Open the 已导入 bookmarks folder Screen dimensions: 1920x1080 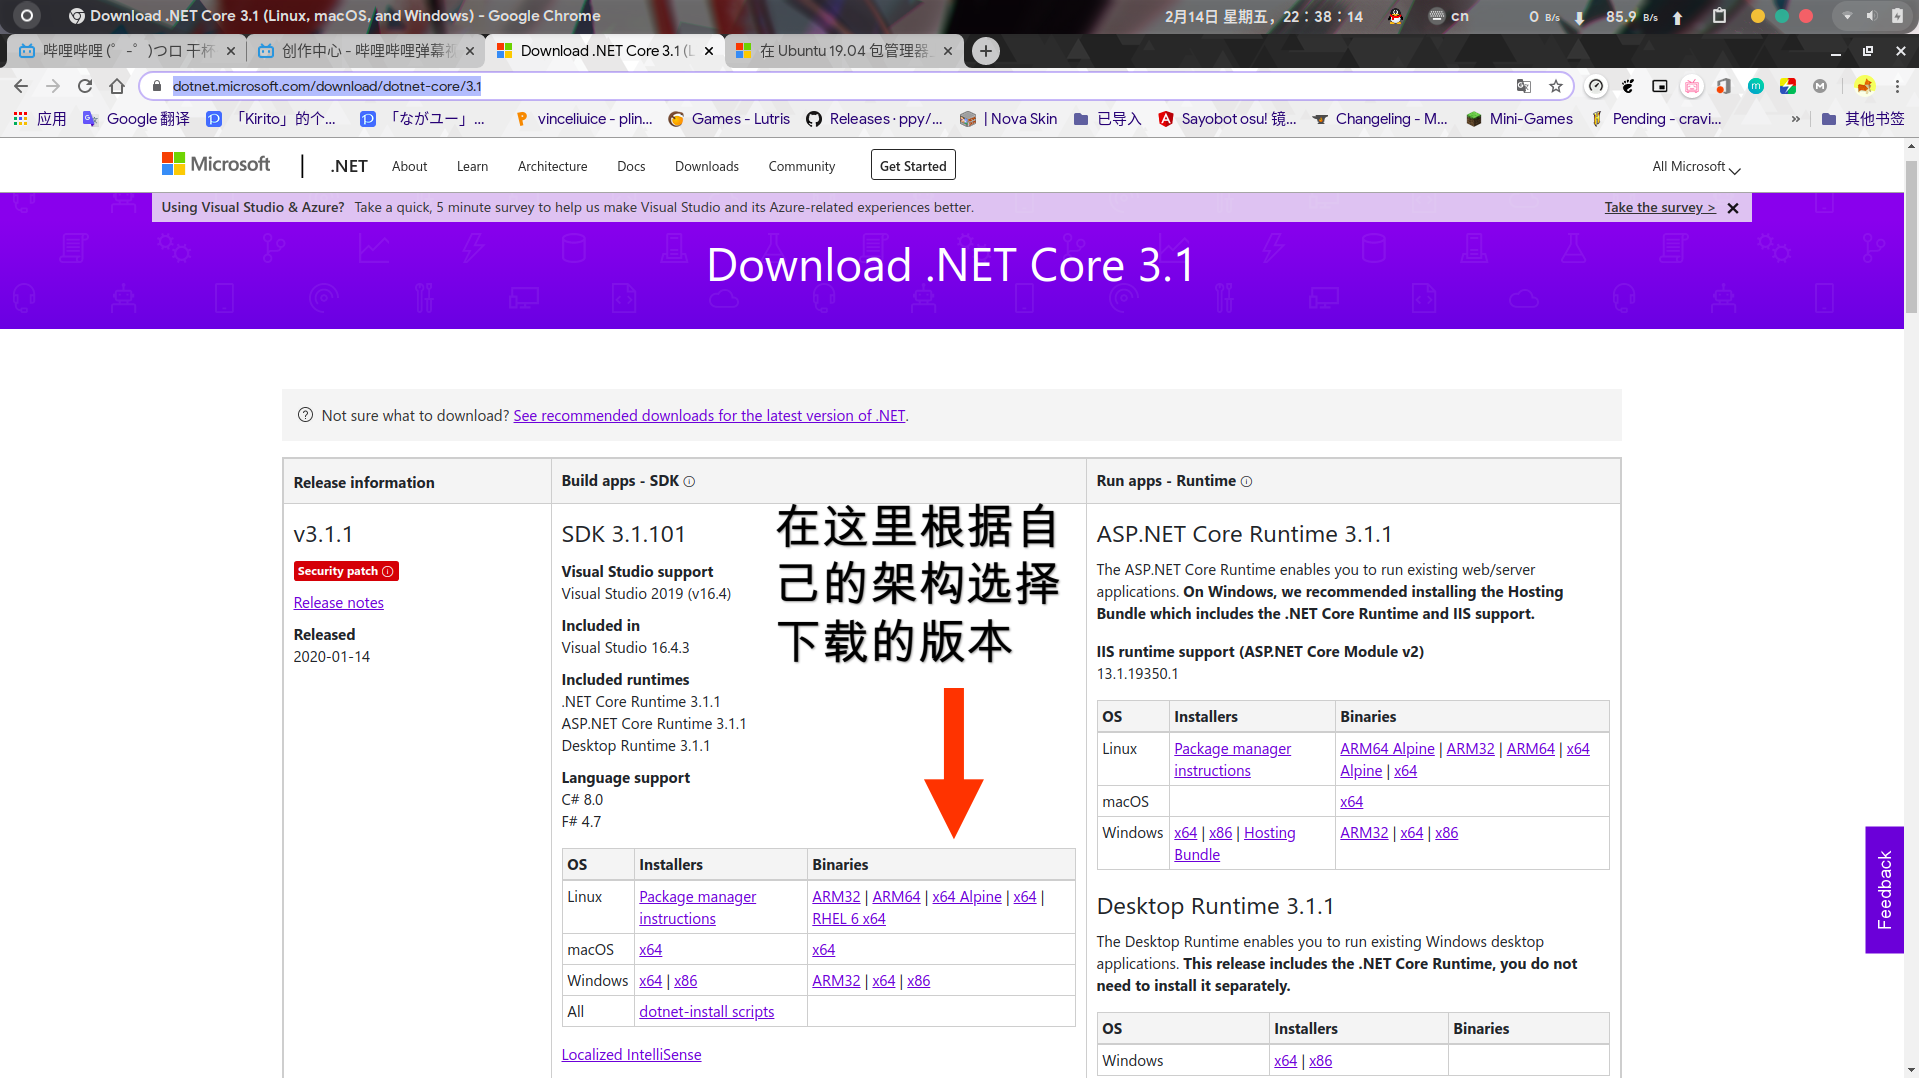(1107, 119)
